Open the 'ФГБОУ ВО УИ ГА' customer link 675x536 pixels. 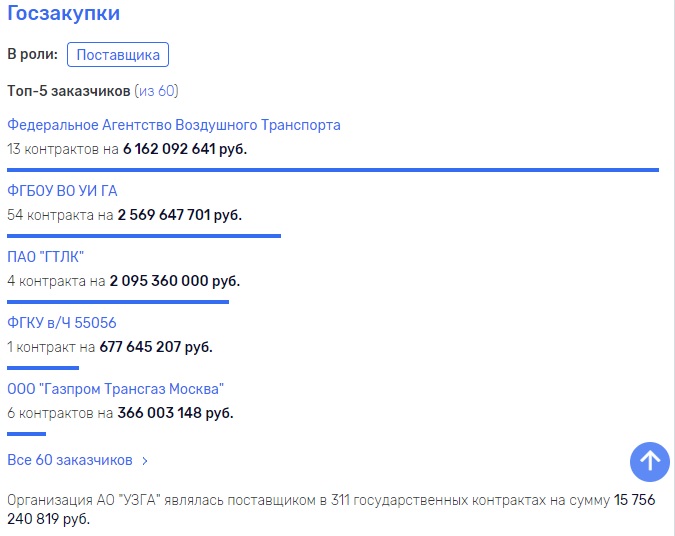tap(62, 191)
